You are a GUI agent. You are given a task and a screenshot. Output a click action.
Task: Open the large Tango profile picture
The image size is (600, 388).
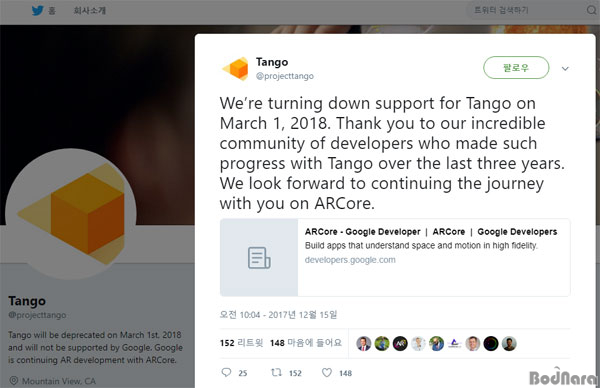(x=71, y=214)
